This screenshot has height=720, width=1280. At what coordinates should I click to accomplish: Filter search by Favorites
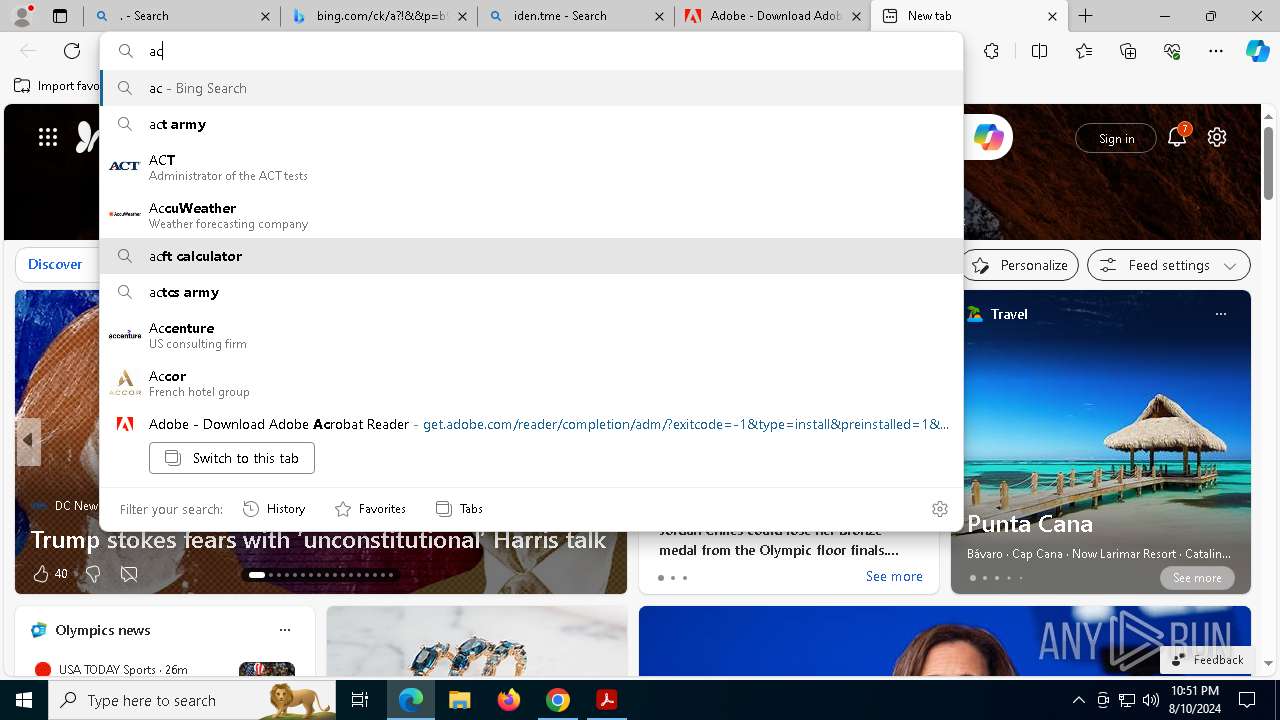370,509
